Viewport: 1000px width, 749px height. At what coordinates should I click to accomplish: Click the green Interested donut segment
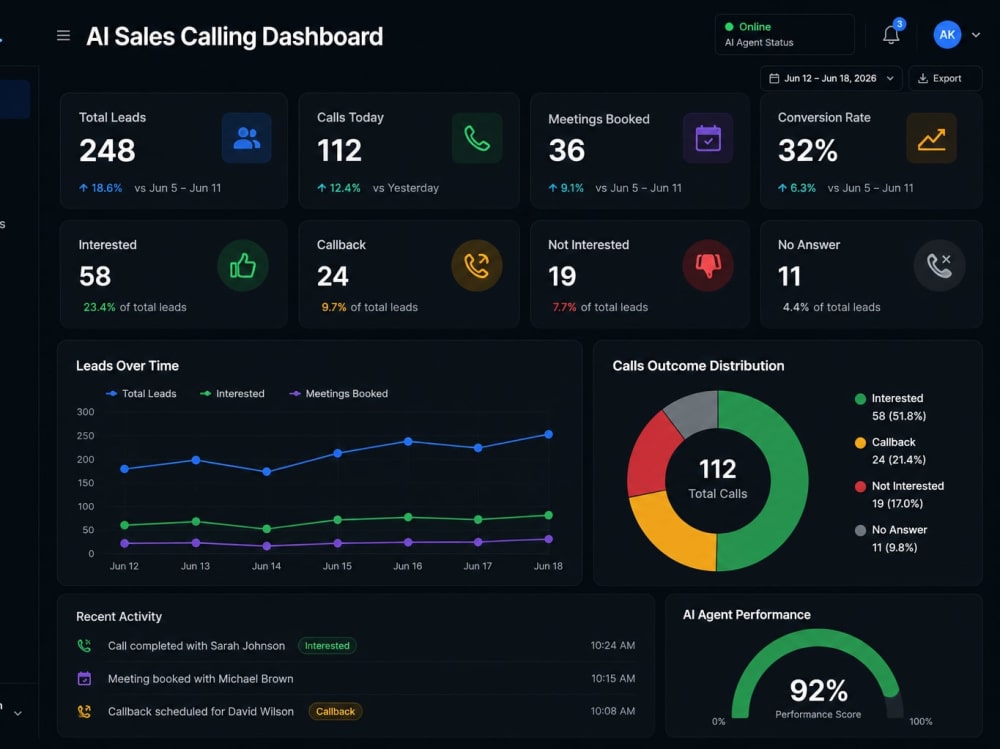click(x=788, y=480)
